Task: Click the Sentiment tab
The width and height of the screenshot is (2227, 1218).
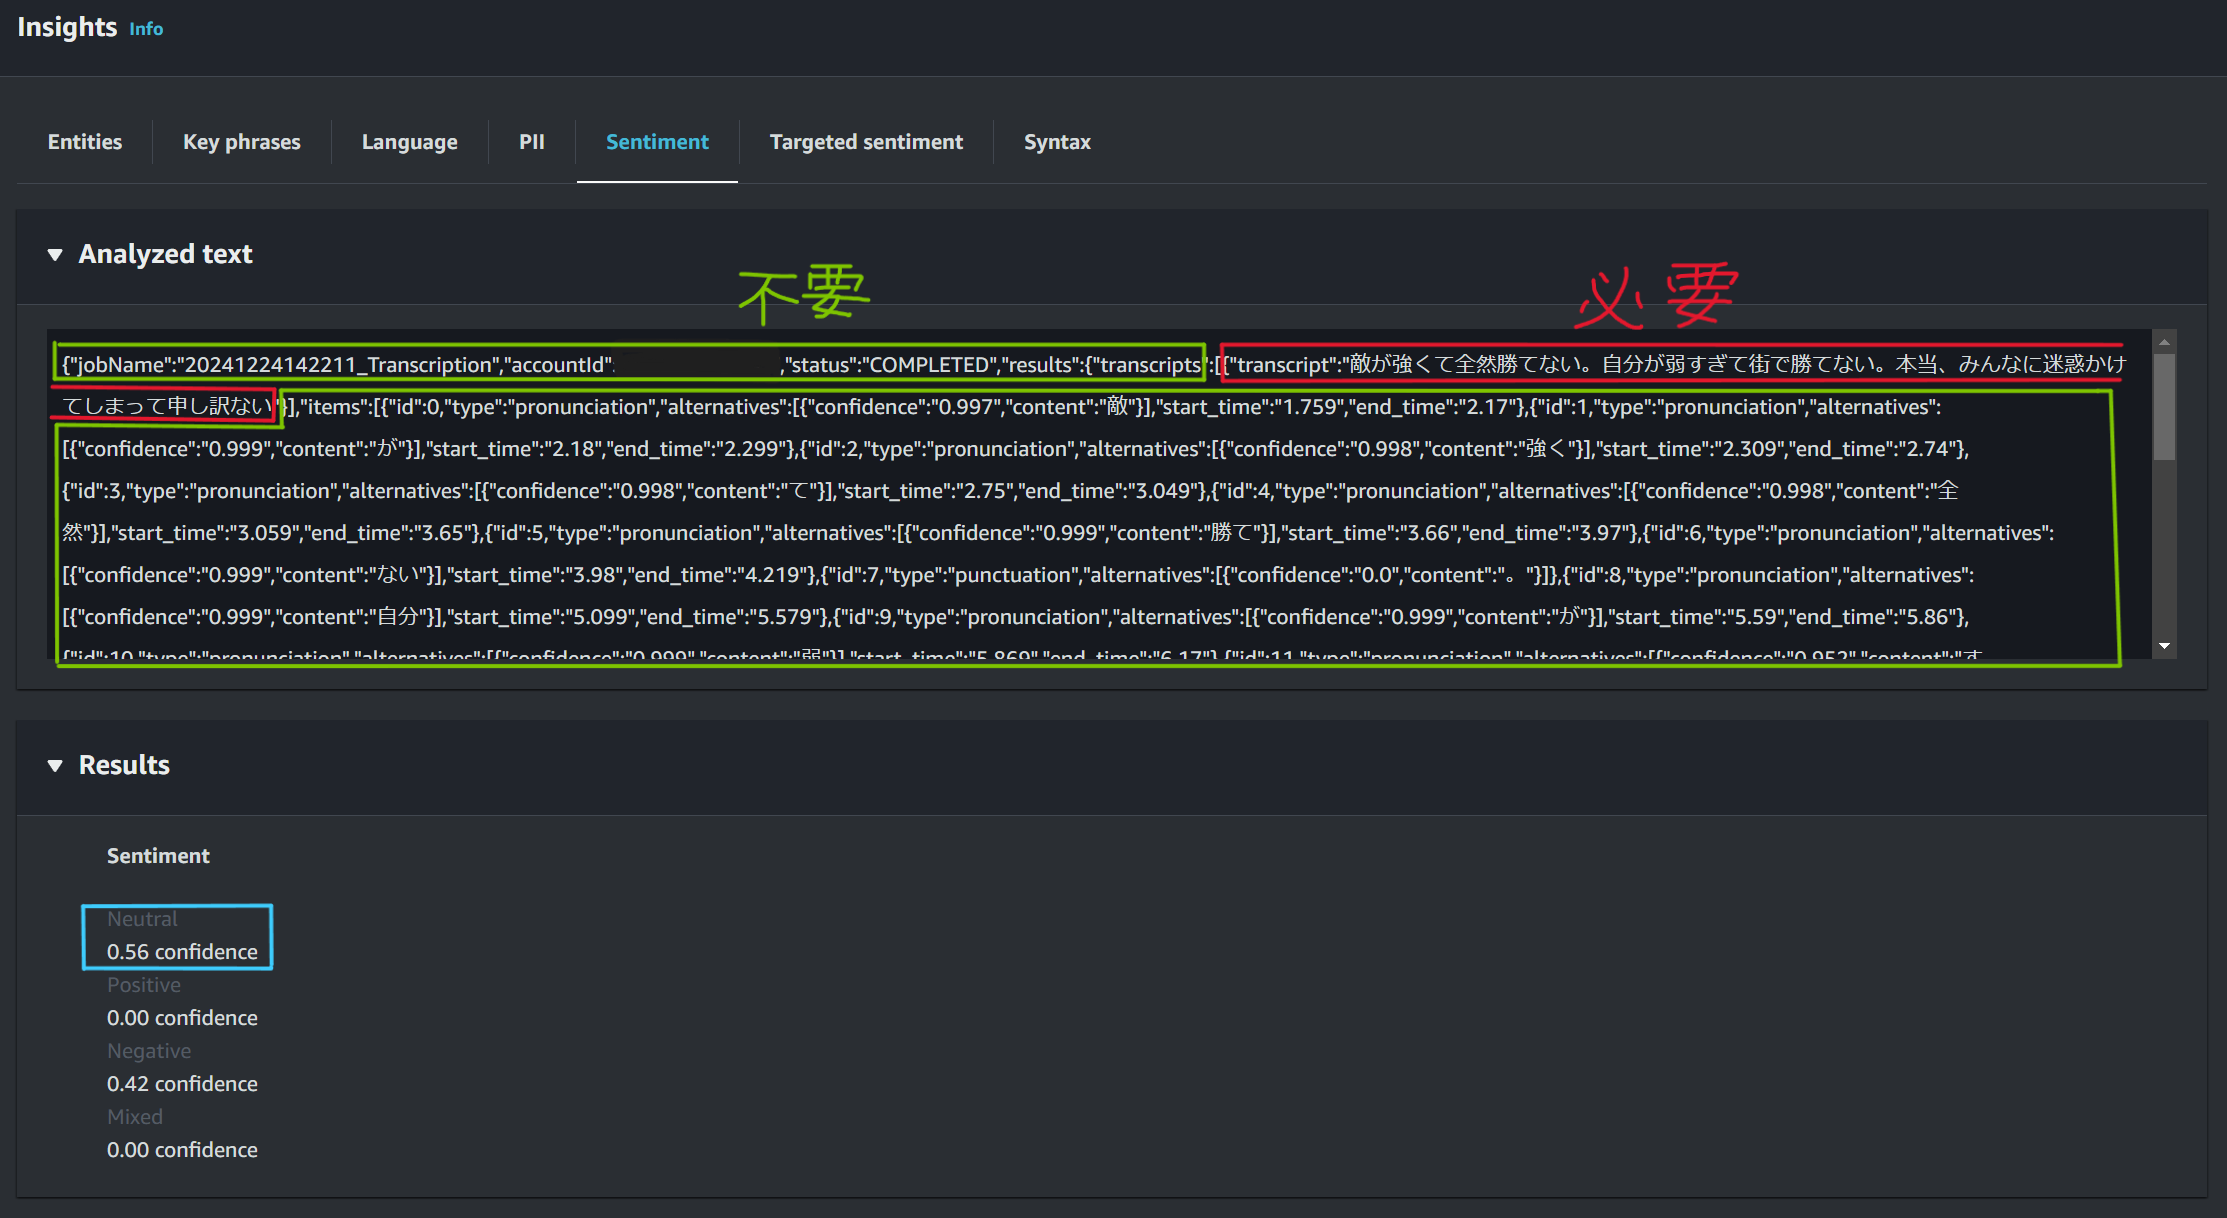Action: [657, 142]
